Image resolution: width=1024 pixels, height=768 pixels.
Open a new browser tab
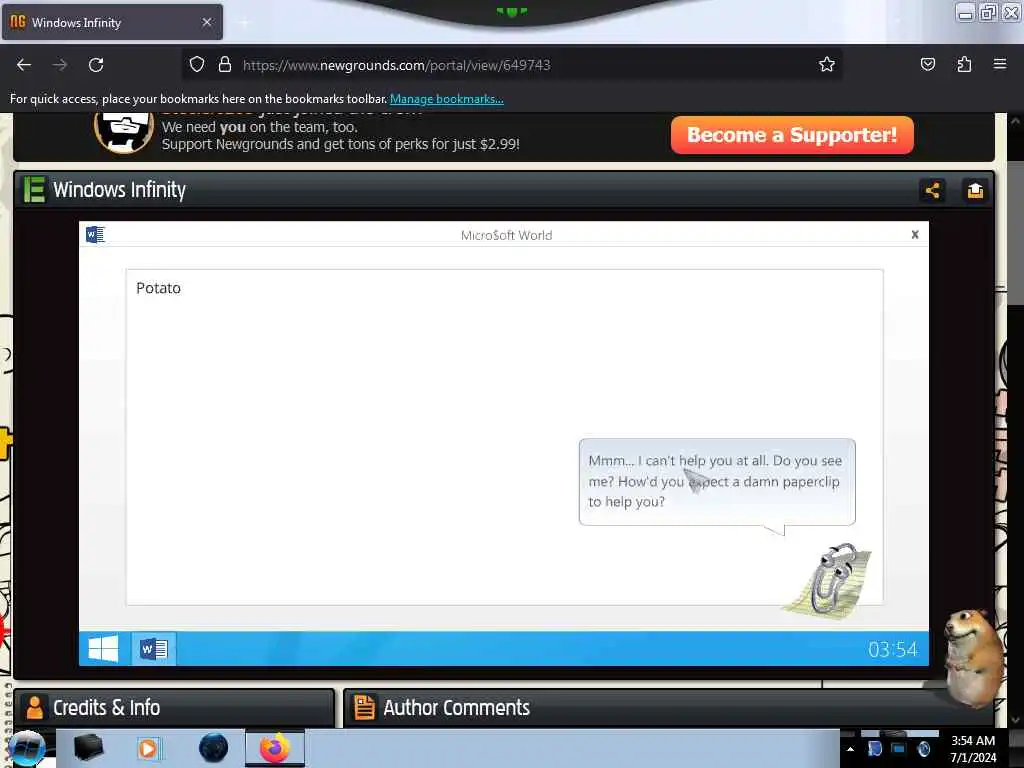(244, 23)
